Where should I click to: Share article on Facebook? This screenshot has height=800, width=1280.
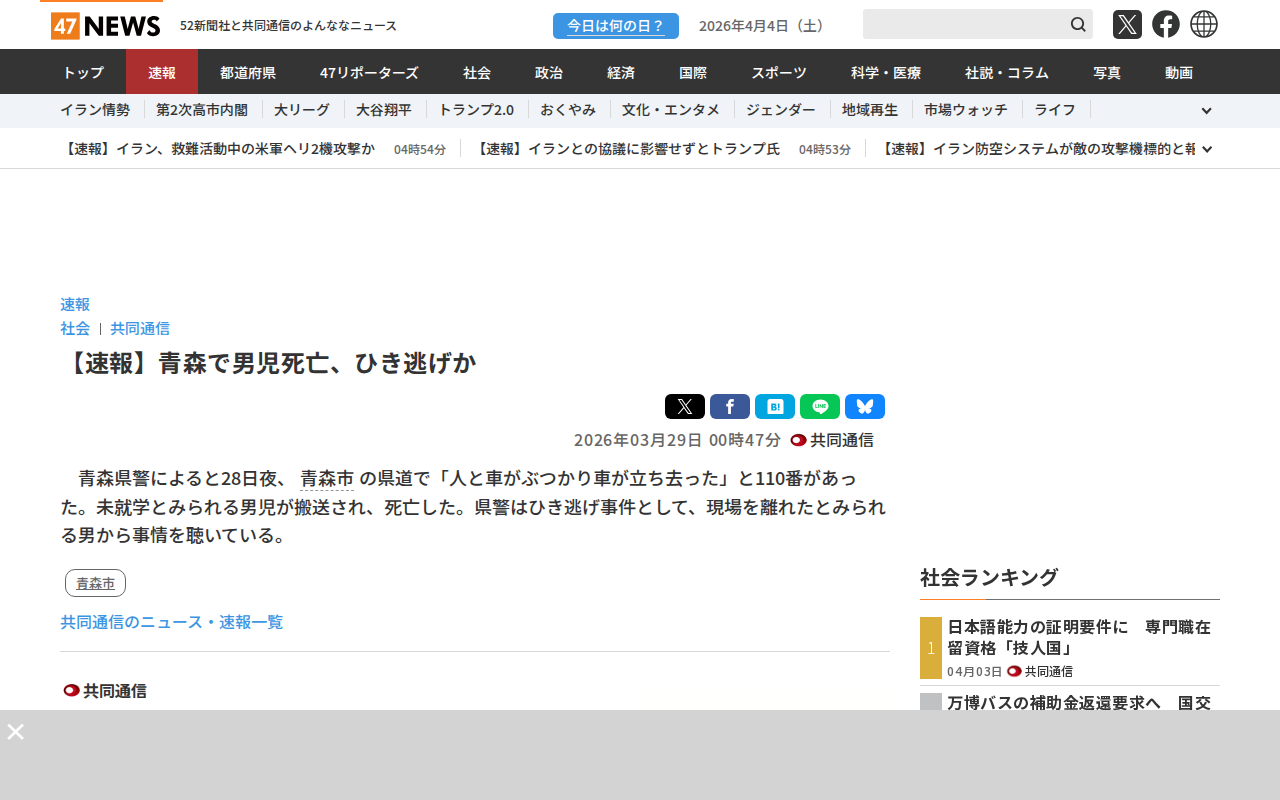pyautogui.click(x=730, y=407)
